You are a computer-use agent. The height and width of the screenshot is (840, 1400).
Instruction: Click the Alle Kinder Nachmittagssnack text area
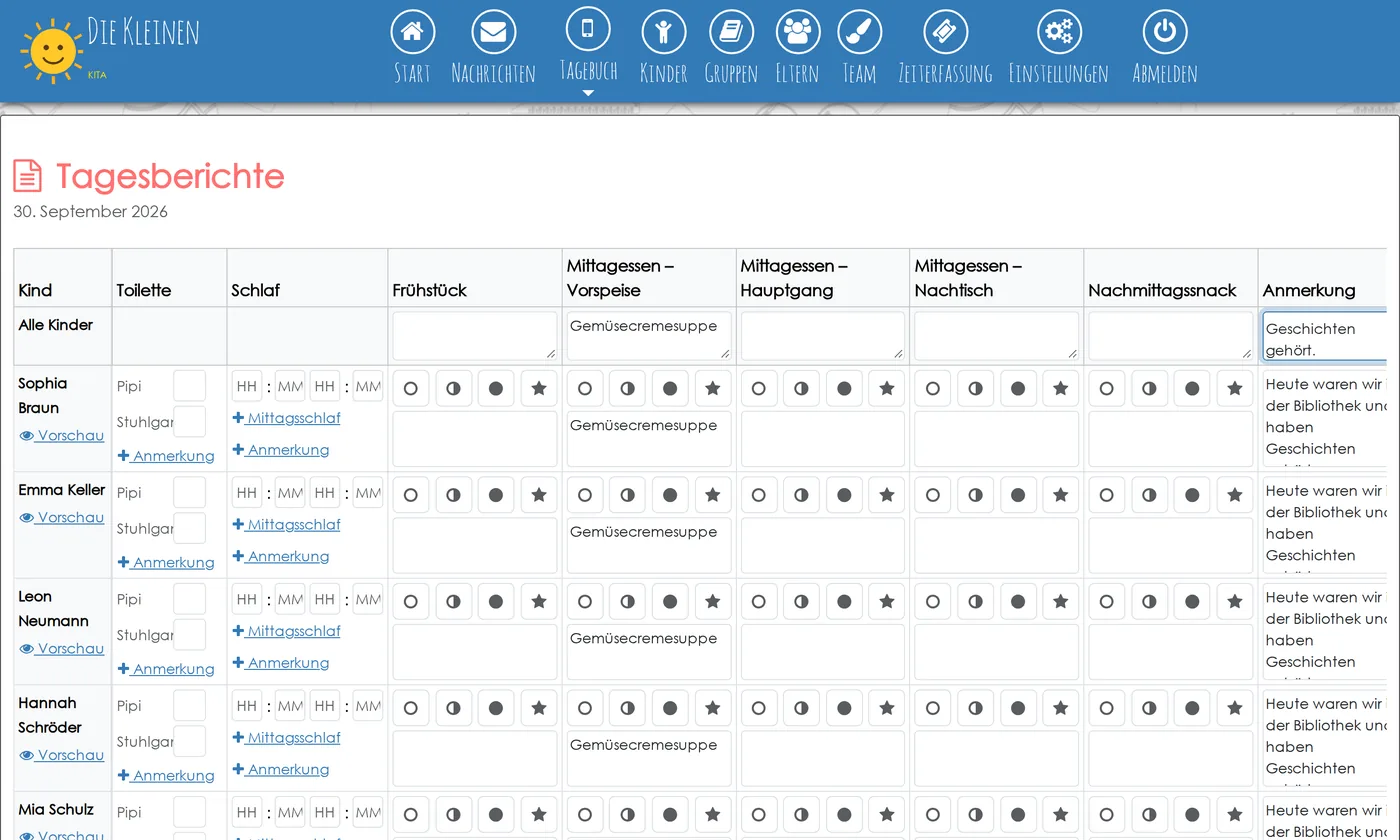pyautogui.click(x=1171, y=336)
